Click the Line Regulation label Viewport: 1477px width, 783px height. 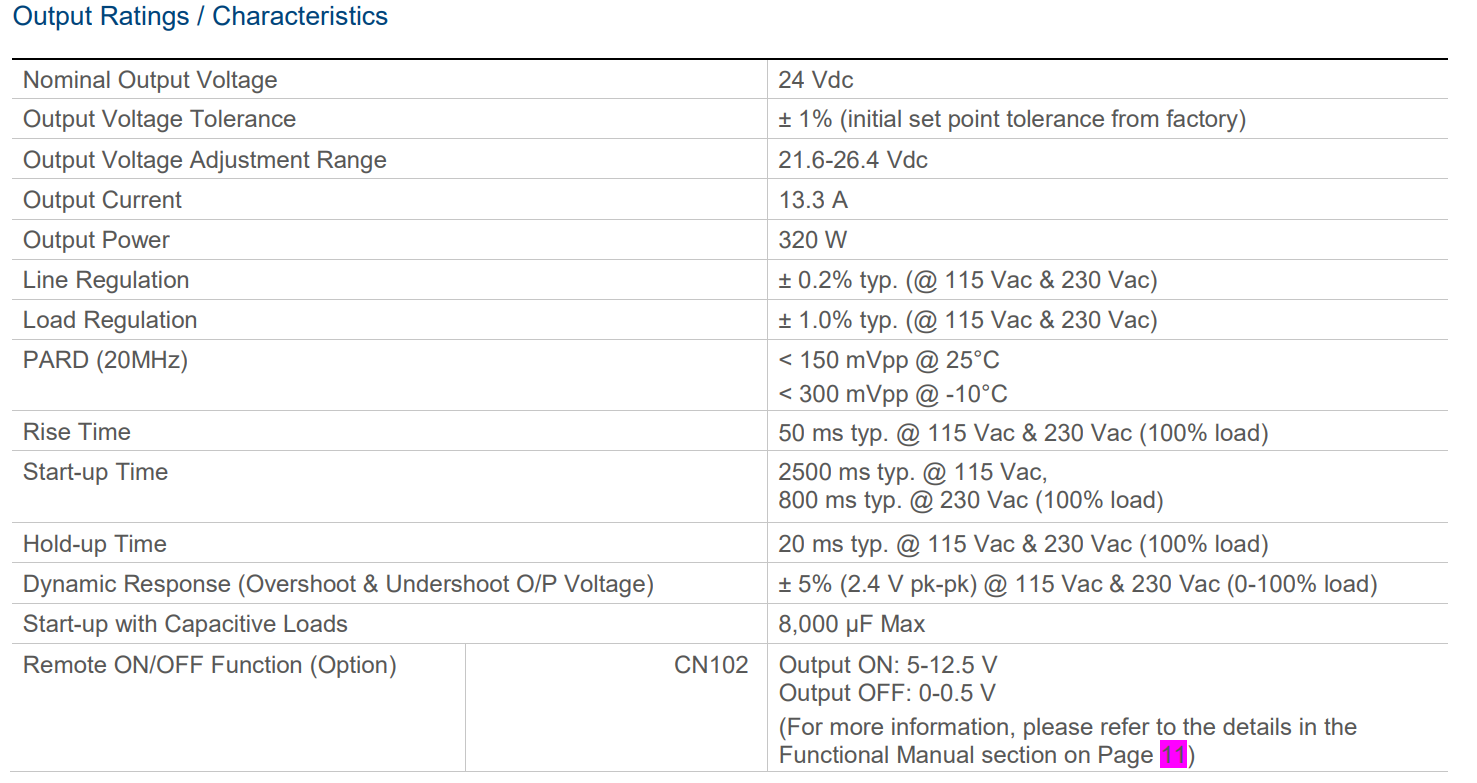(x=106, y=280)
